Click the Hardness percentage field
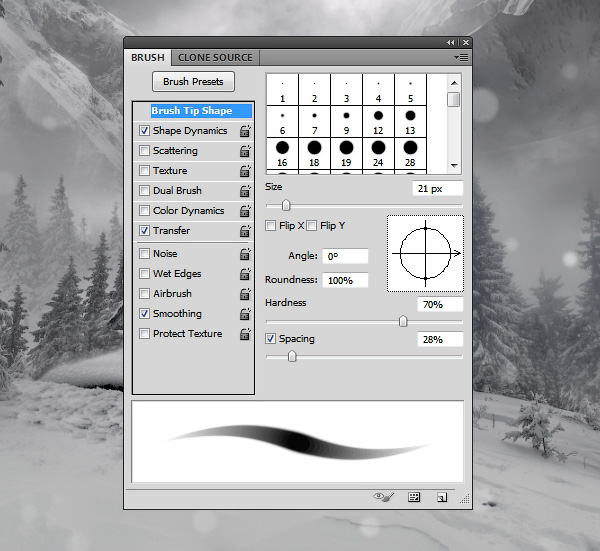This screenshot has height=551, width=600. 440,305
